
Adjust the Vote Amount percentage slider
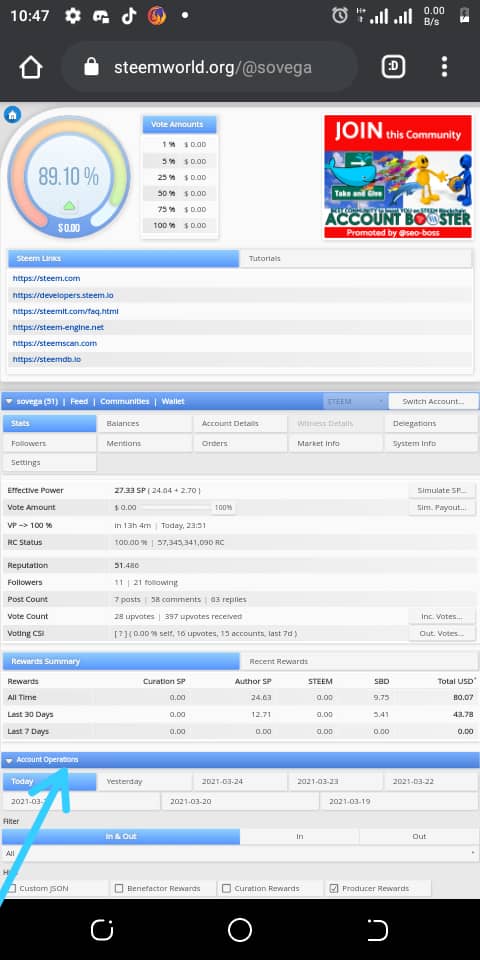[177, 508]
